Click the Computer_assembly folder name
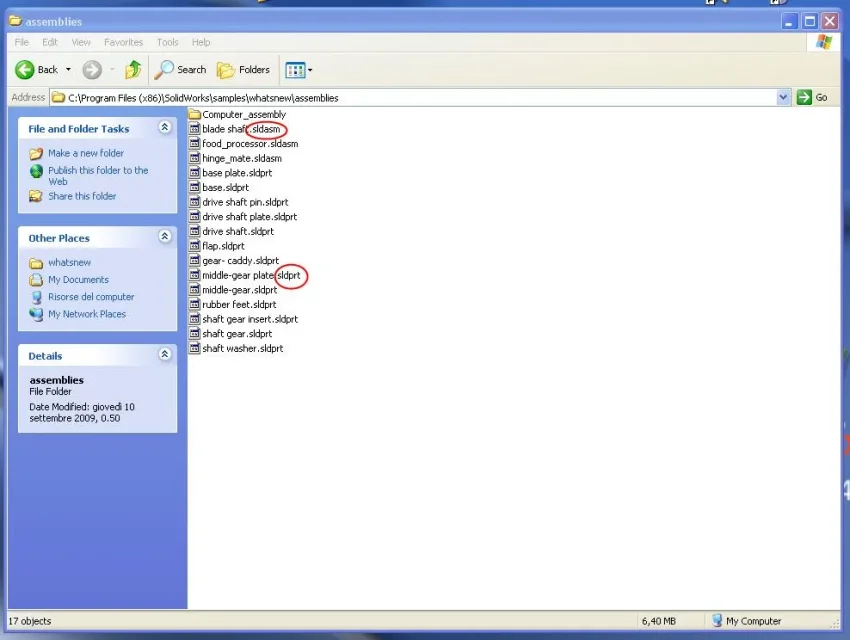Image resolution: width=850 pixels, height=640 pixels. pos(243,115)
